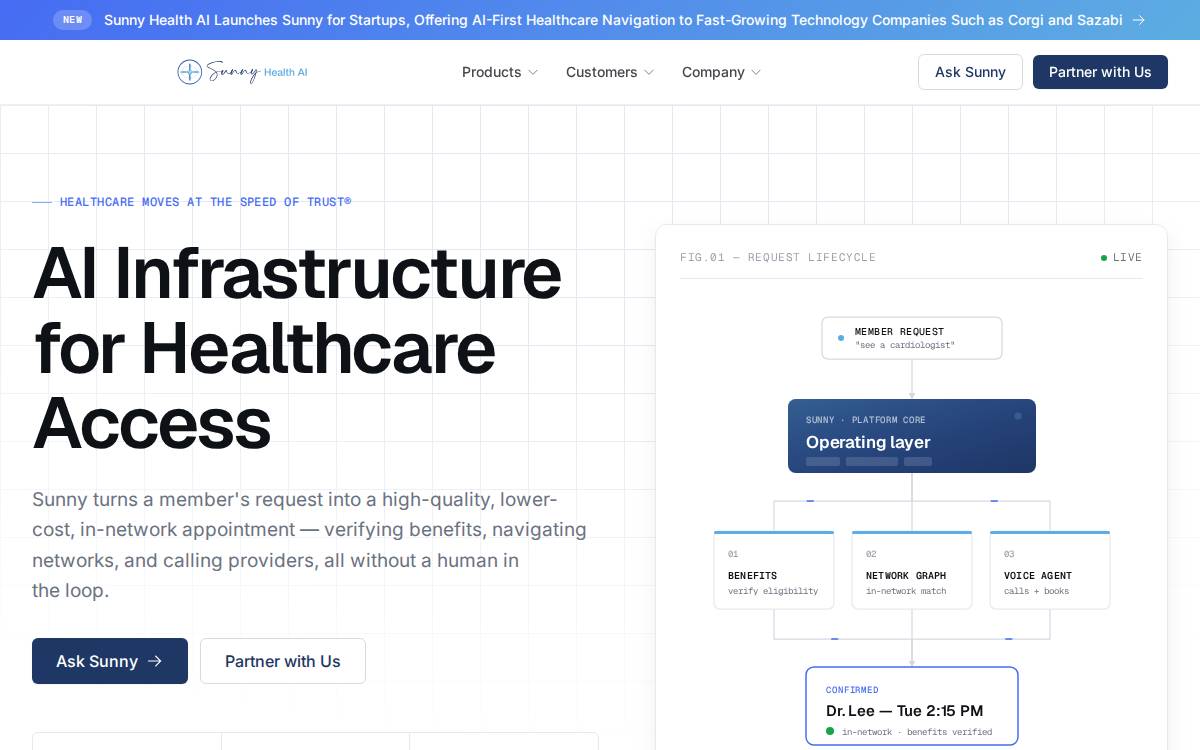The image size is (1200, 750).
Task: Select the 02 Network Graph card
Action: 912,570
